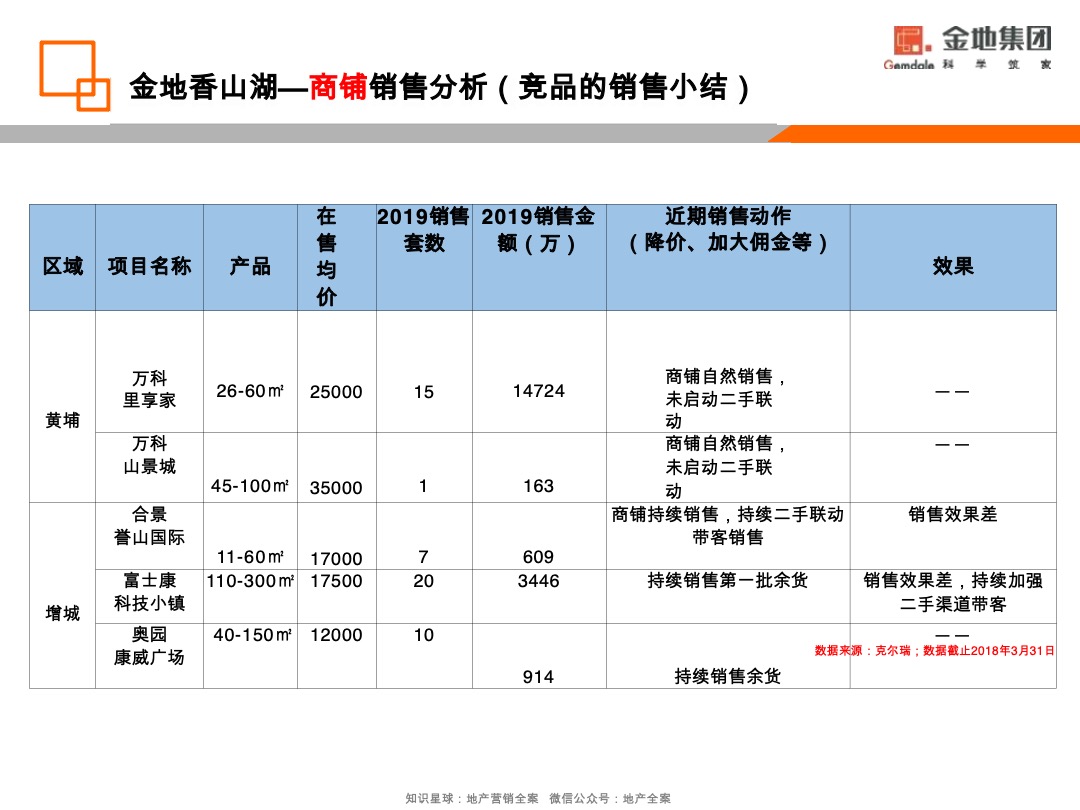
Task: Select the 产品 header cell
Action: [251, 266]
